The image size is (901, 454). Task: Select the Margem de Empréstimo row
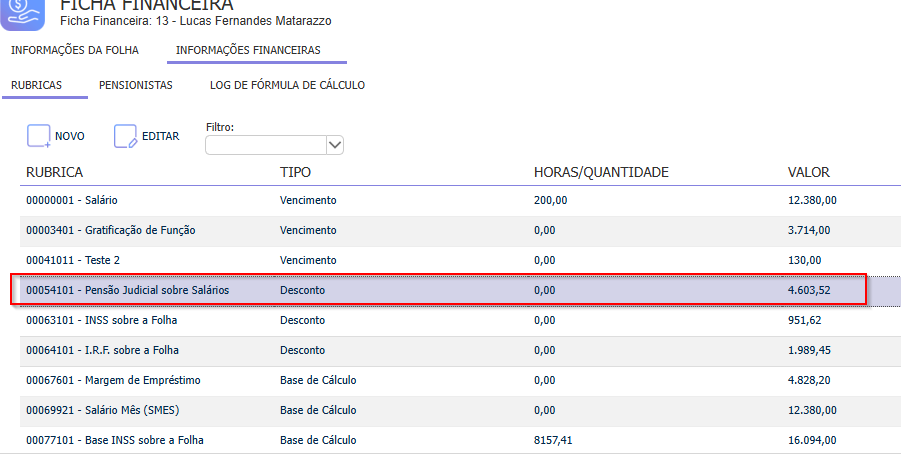(113, 380)
